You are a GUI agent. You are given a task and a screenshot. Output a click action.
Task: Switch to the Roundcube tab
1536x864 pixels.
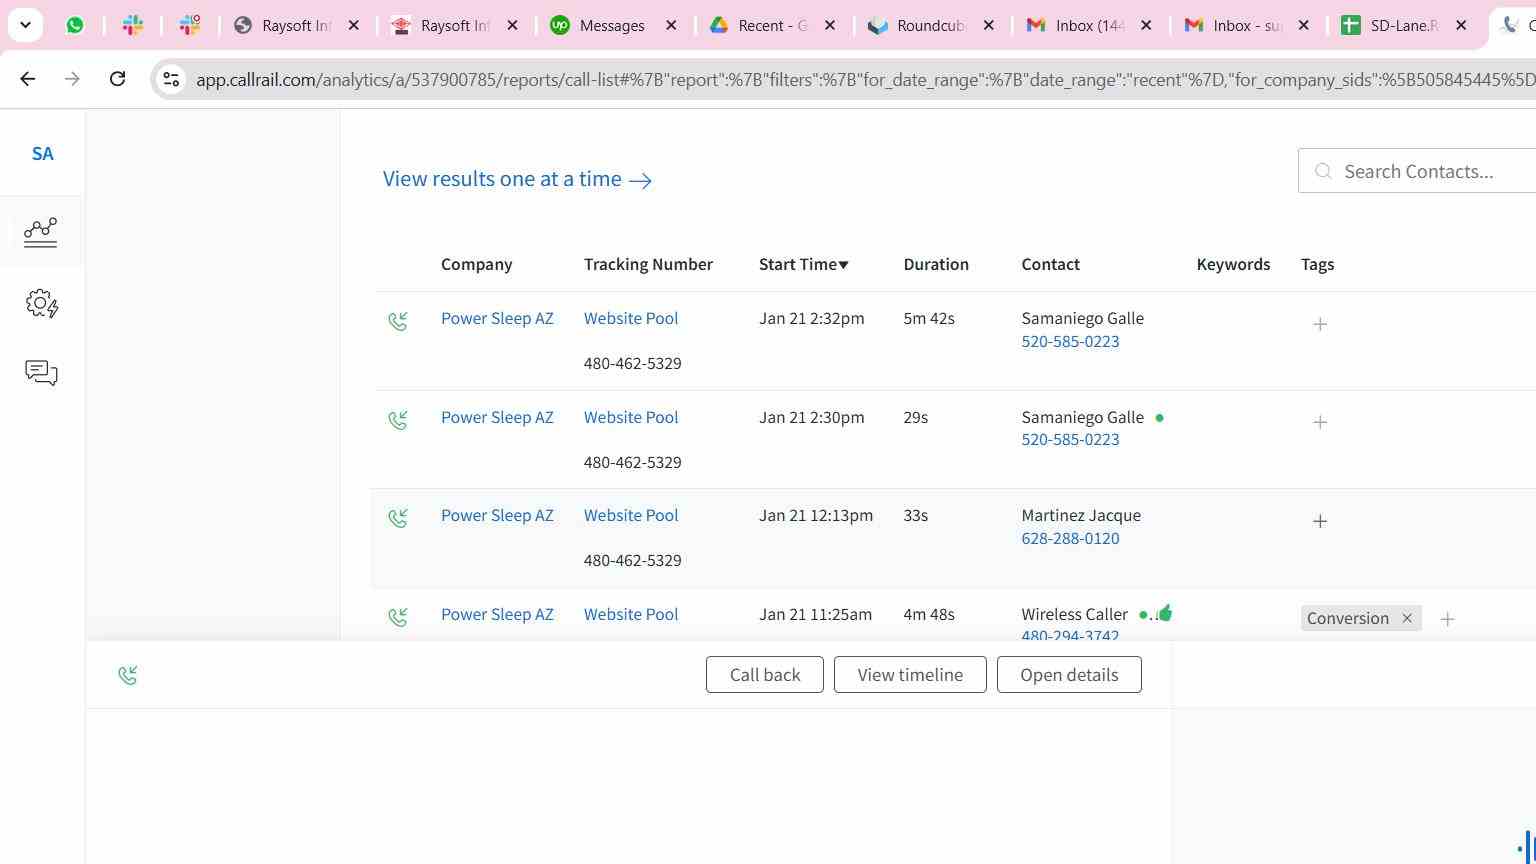(930, 25)
